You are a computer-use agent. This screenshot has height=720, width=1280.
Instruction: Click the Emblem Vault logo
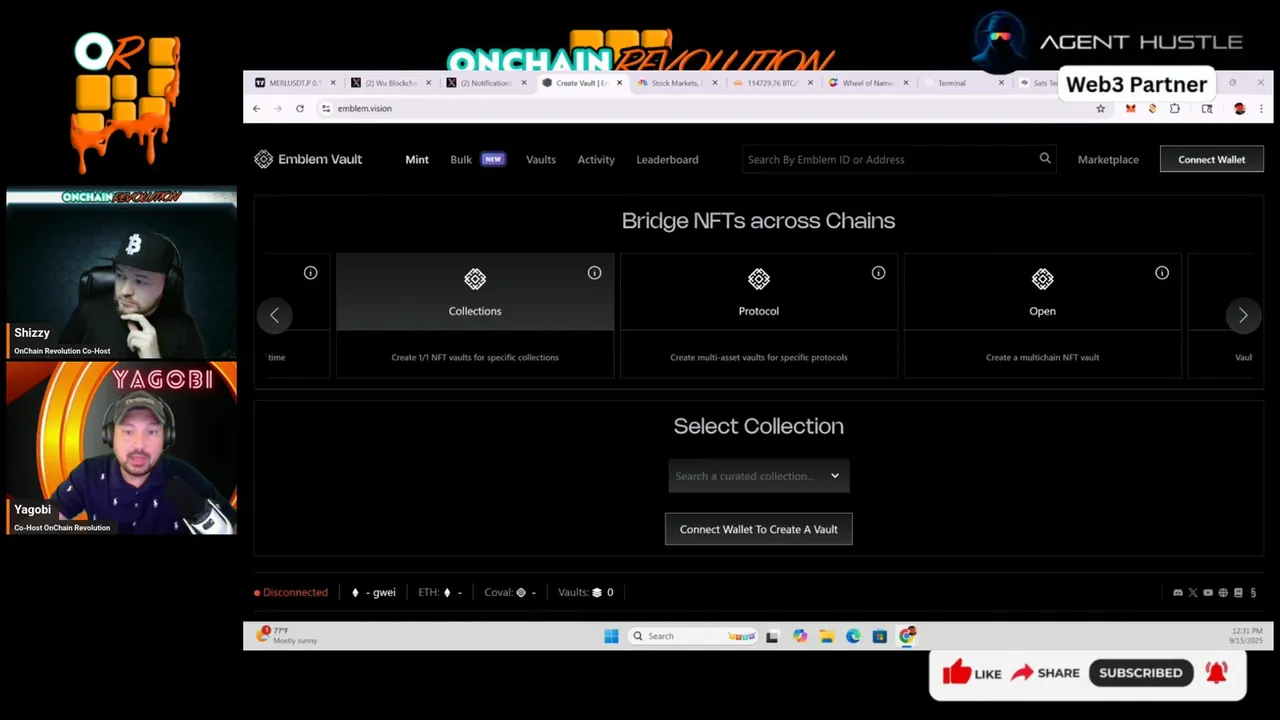(x=308, y=159)
